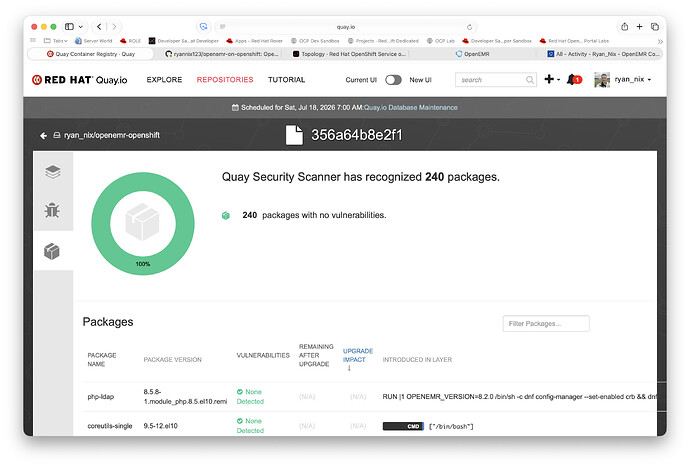Click the Filter Packages input field
The height and width of the screenshot is (467, 690).
(x=546, y=324)
